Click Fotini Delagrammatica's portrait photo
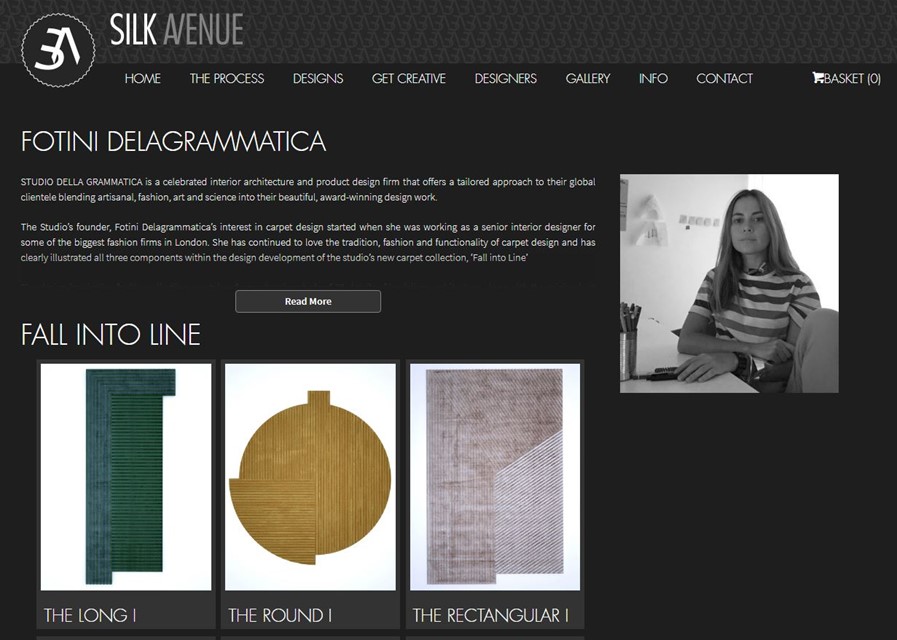 729,284
